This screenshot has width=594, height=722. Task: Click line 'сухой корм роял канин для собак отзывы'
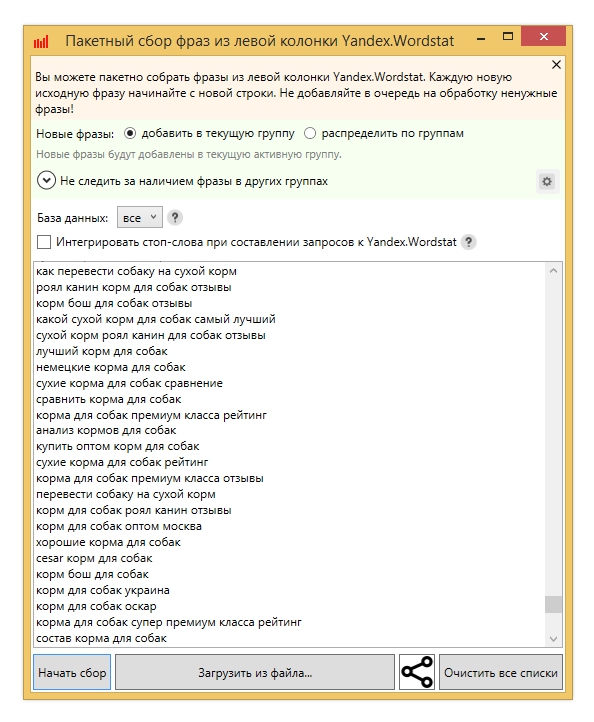click(151, 335)
